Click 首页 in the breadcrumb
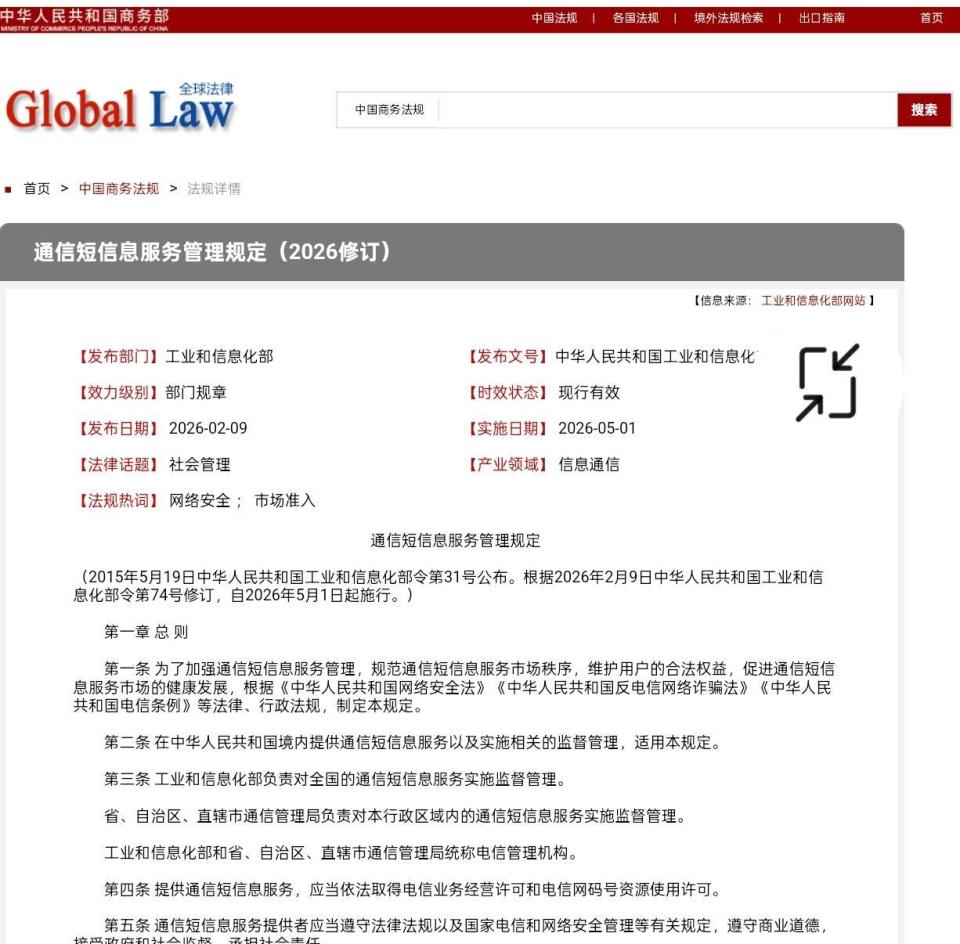 click(37, 189)
